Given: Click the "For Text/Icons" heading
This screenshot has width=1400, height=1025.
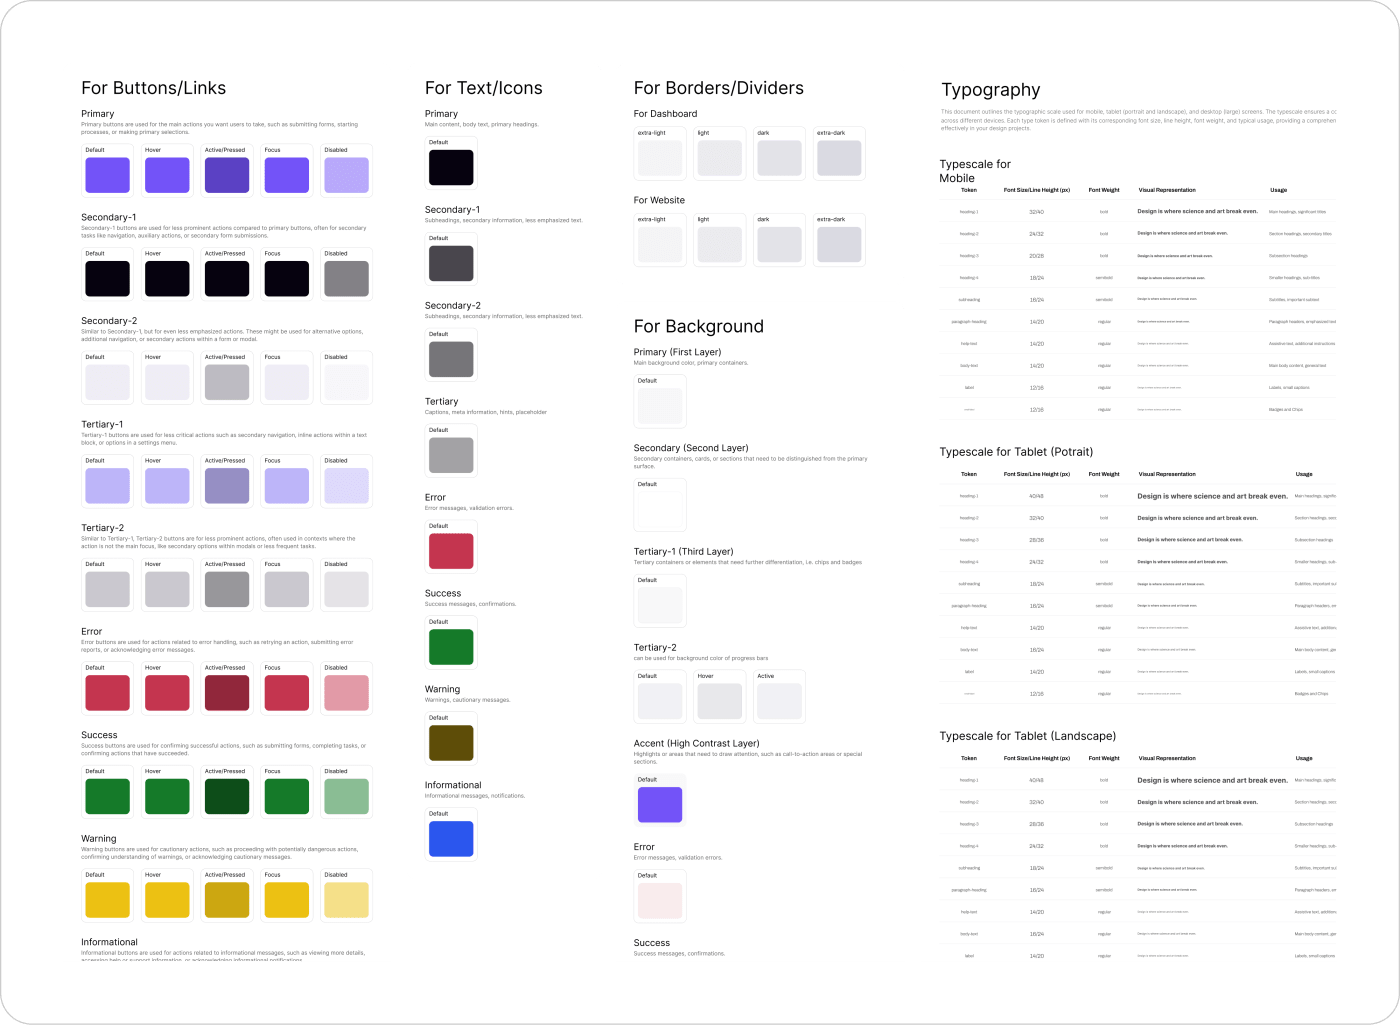Looking at the screenshot, I should coord(484,88).
